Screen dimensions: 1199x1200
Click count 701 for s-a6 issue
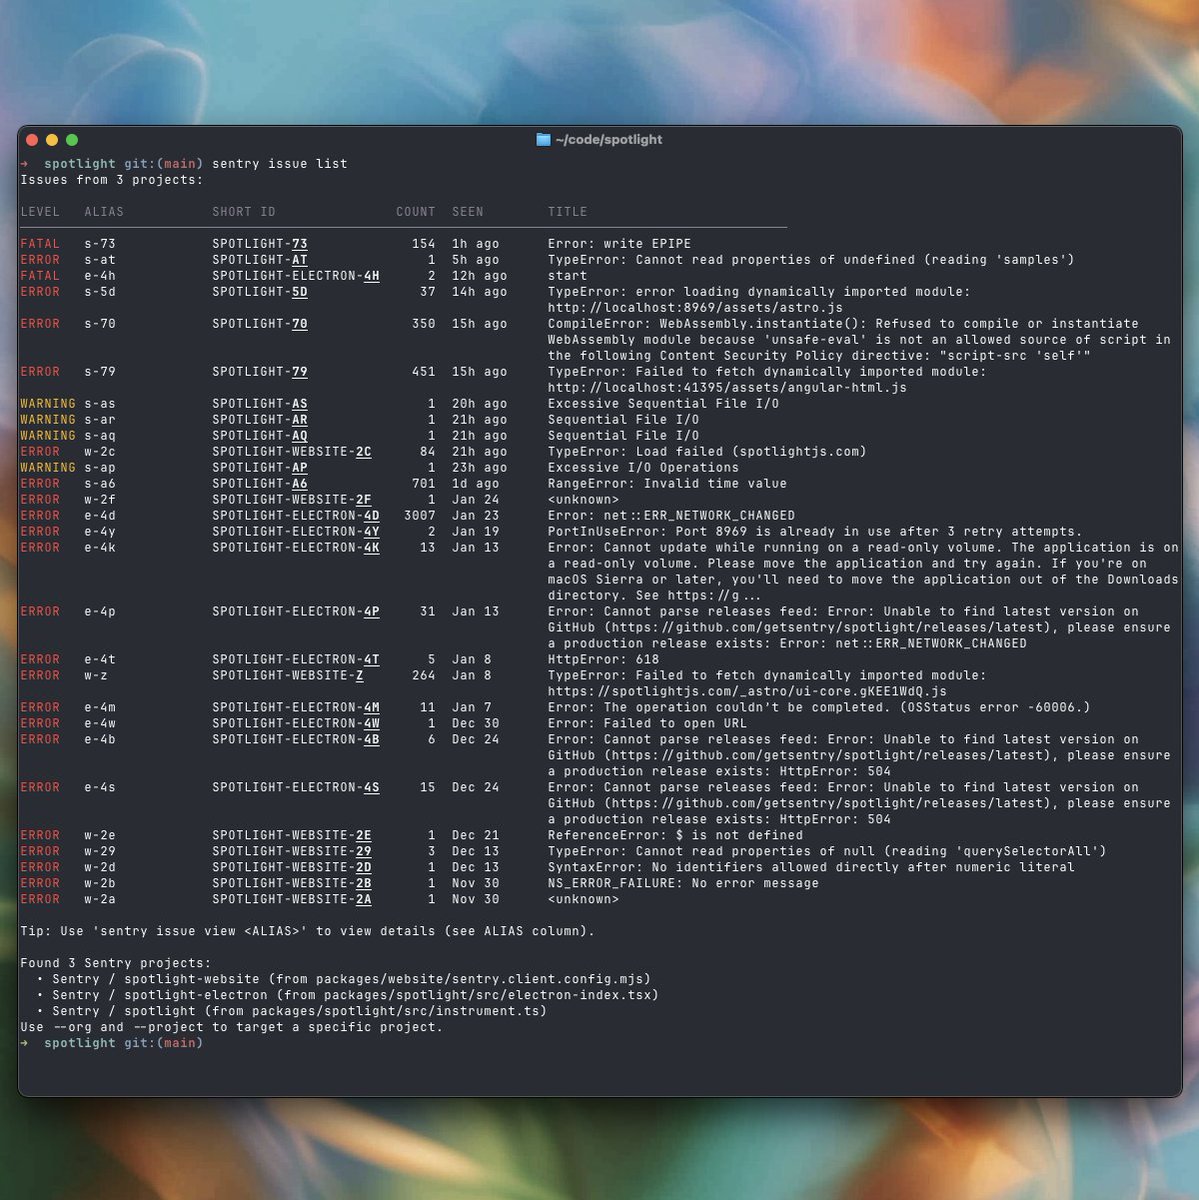[424, 484]
